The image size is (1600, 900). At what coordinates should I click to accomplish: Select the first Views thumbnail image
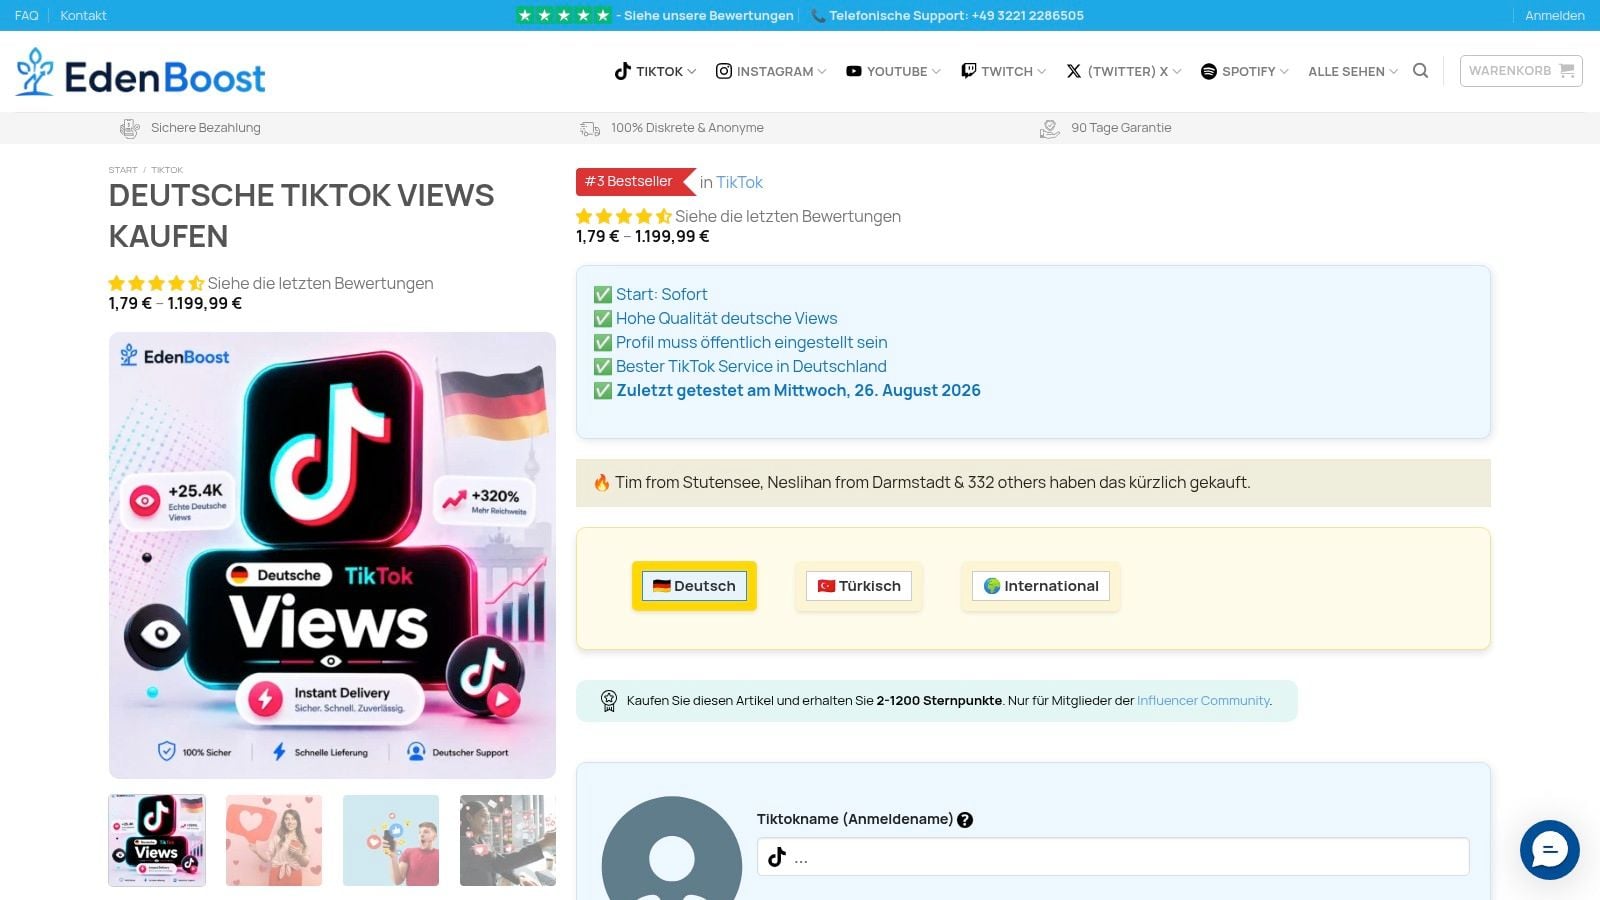pyautogui.click(x=157, y=840)
